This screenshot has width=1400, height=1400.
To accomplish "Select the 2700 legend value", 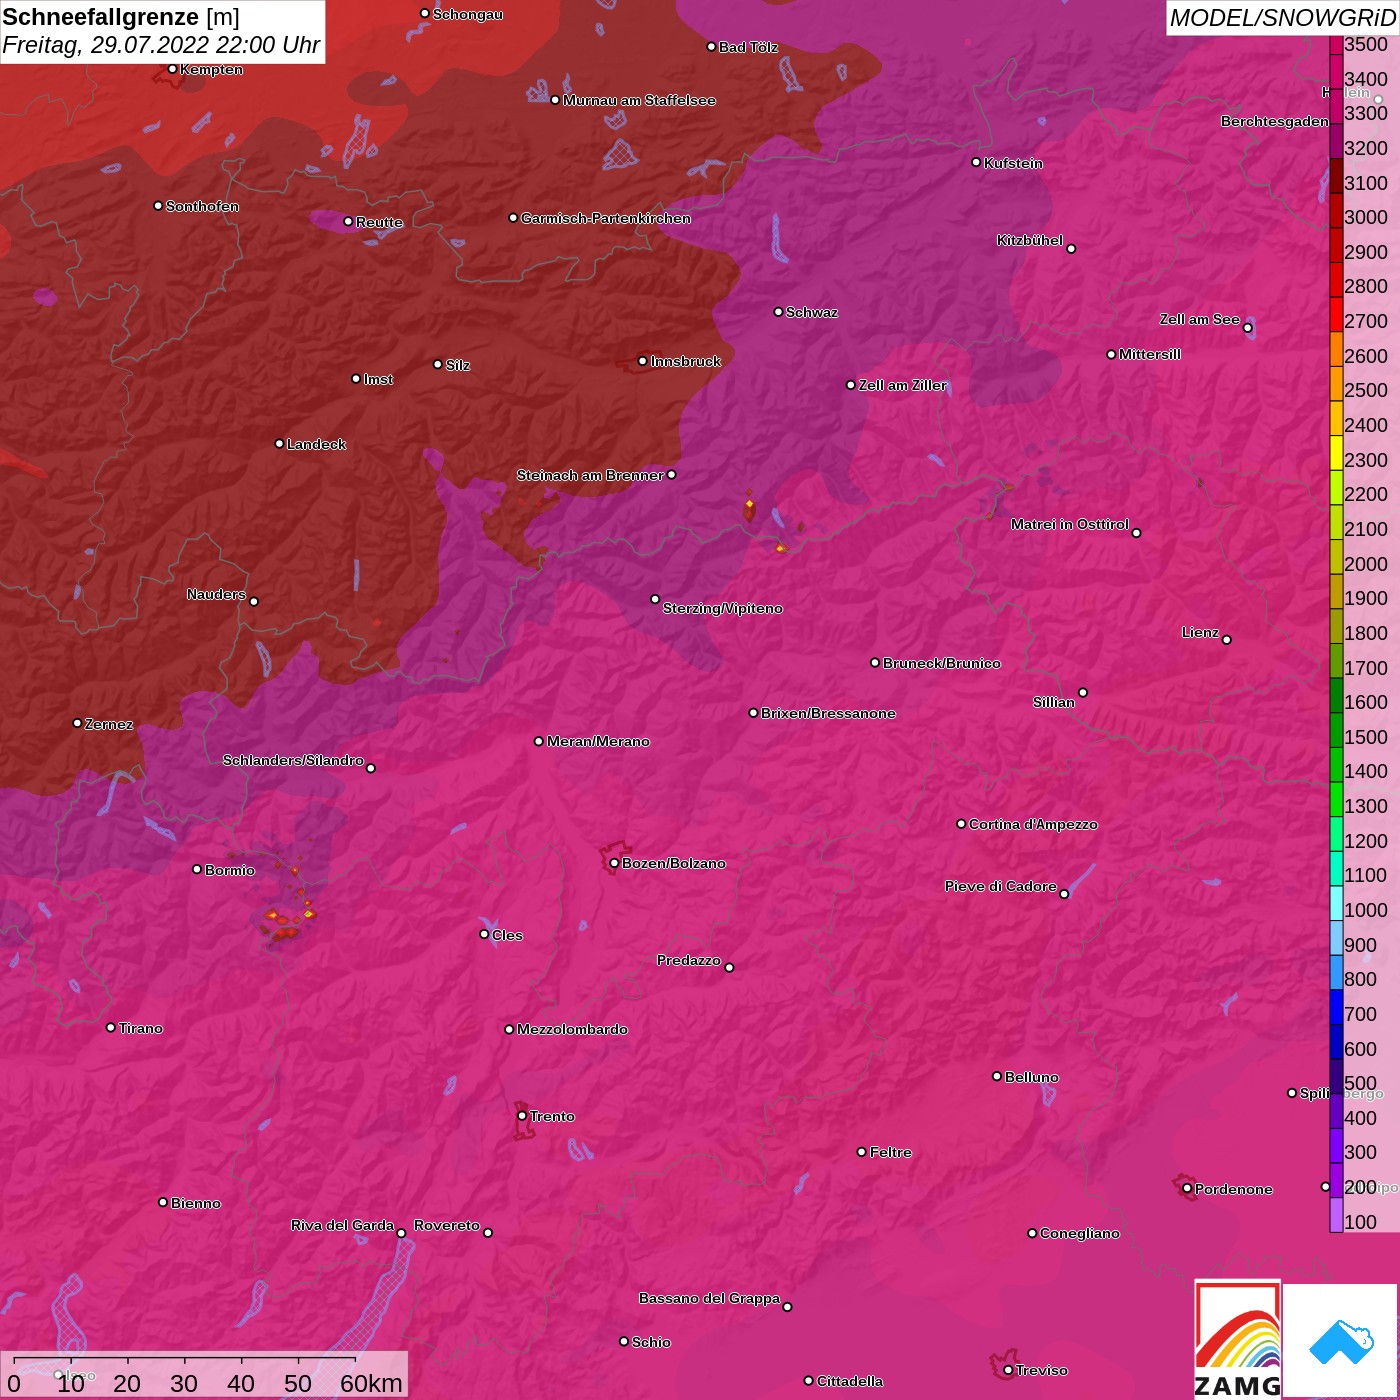I will [1366, 321].
